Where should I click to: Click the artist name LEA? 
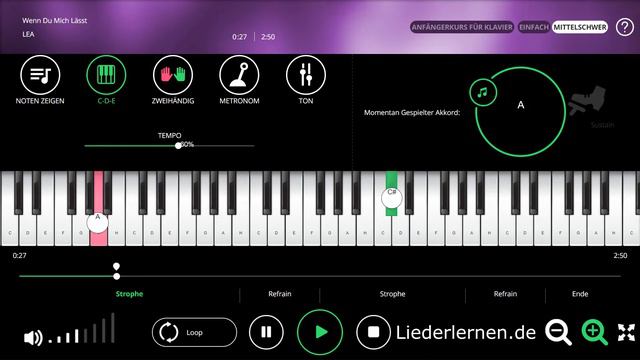pyautogui.click(x=28, y=34)
